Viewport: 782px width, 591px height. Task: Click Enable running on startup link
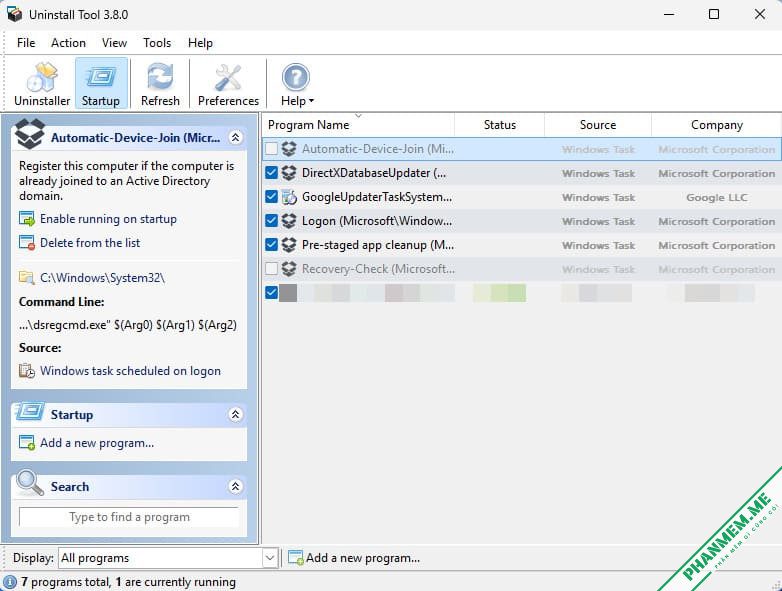[x=108, y=219]
